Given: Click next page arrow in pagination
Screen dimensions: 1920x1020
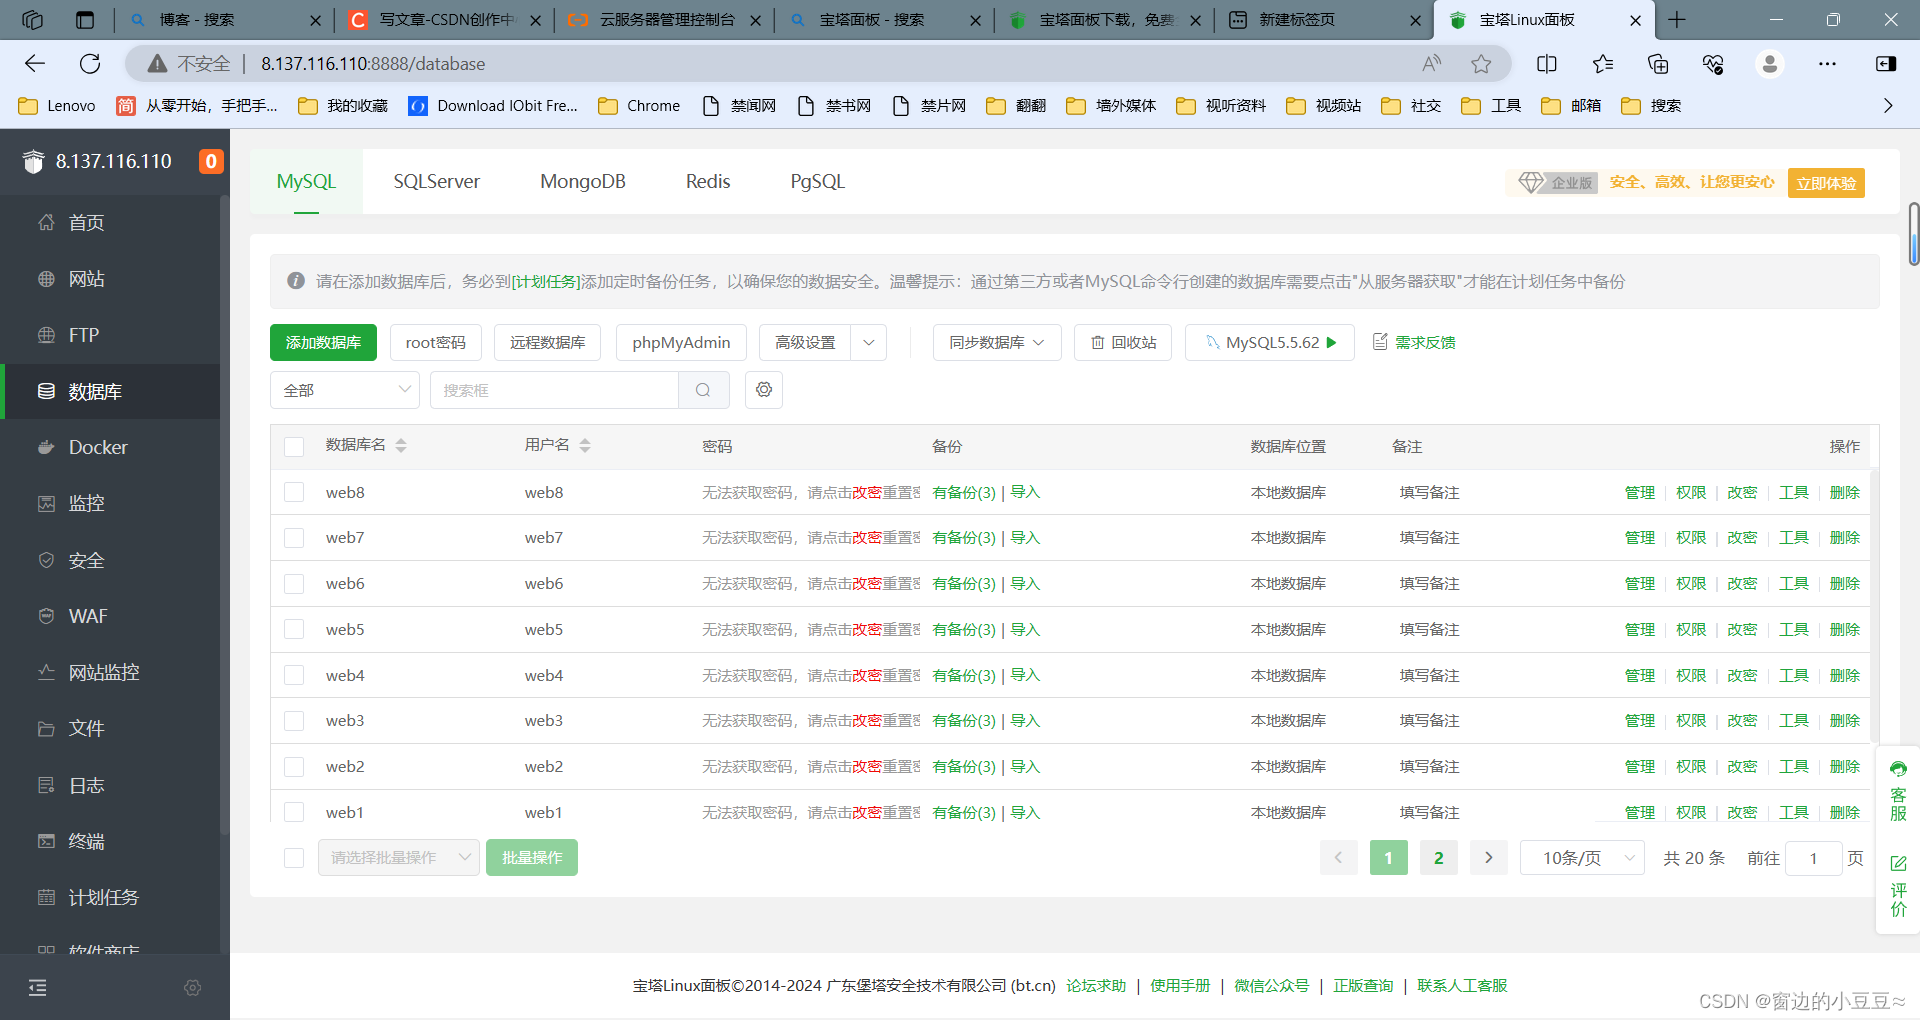Looking at the screenshot, I should (1489, 858).
